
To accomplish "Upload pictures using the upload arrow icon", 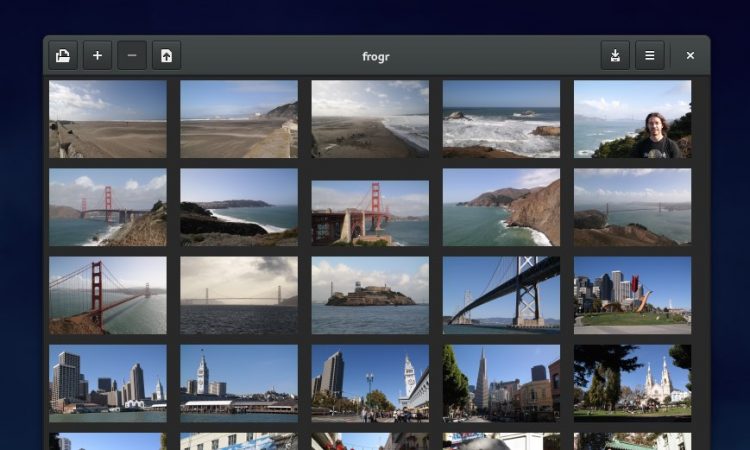I will [x=166, y=56].
